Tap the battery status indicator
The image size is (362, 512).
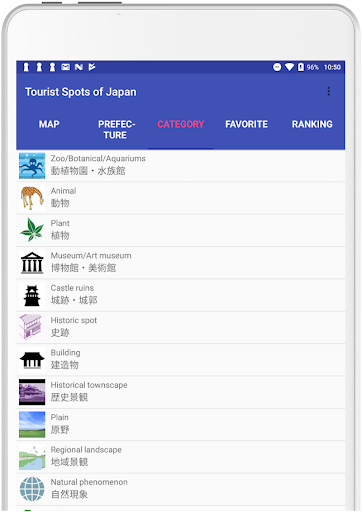click(x=301, y=67)
